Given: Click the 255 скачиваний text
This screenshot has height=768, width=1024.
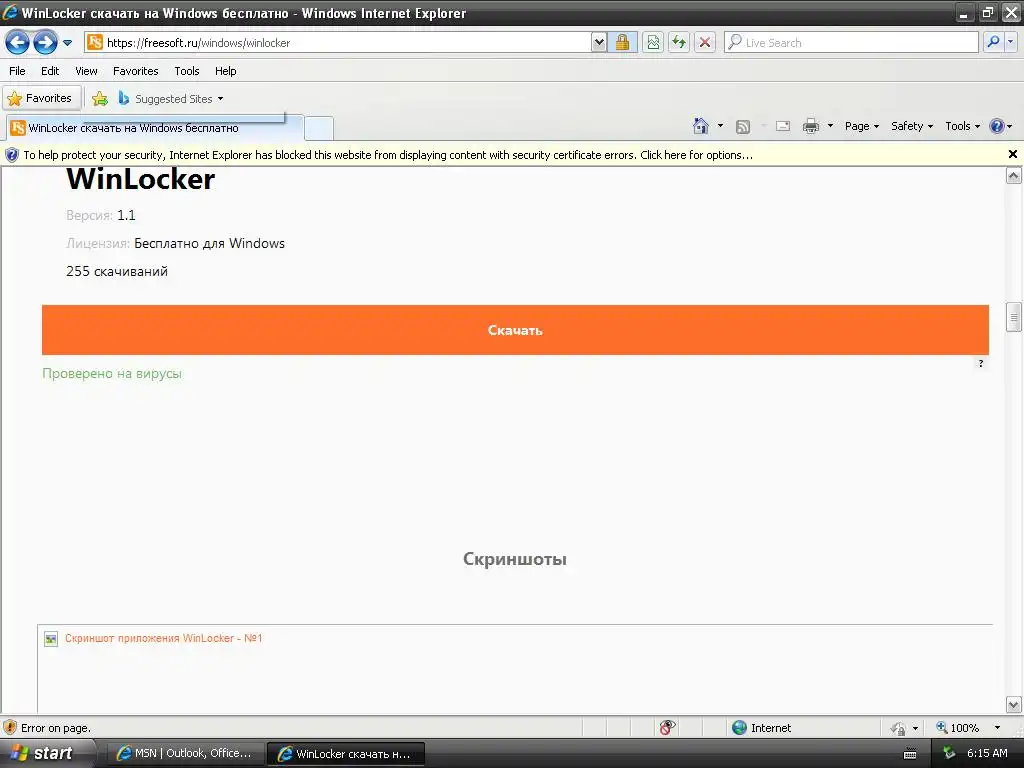Looking at the screenshot, I should pos(117,271).
